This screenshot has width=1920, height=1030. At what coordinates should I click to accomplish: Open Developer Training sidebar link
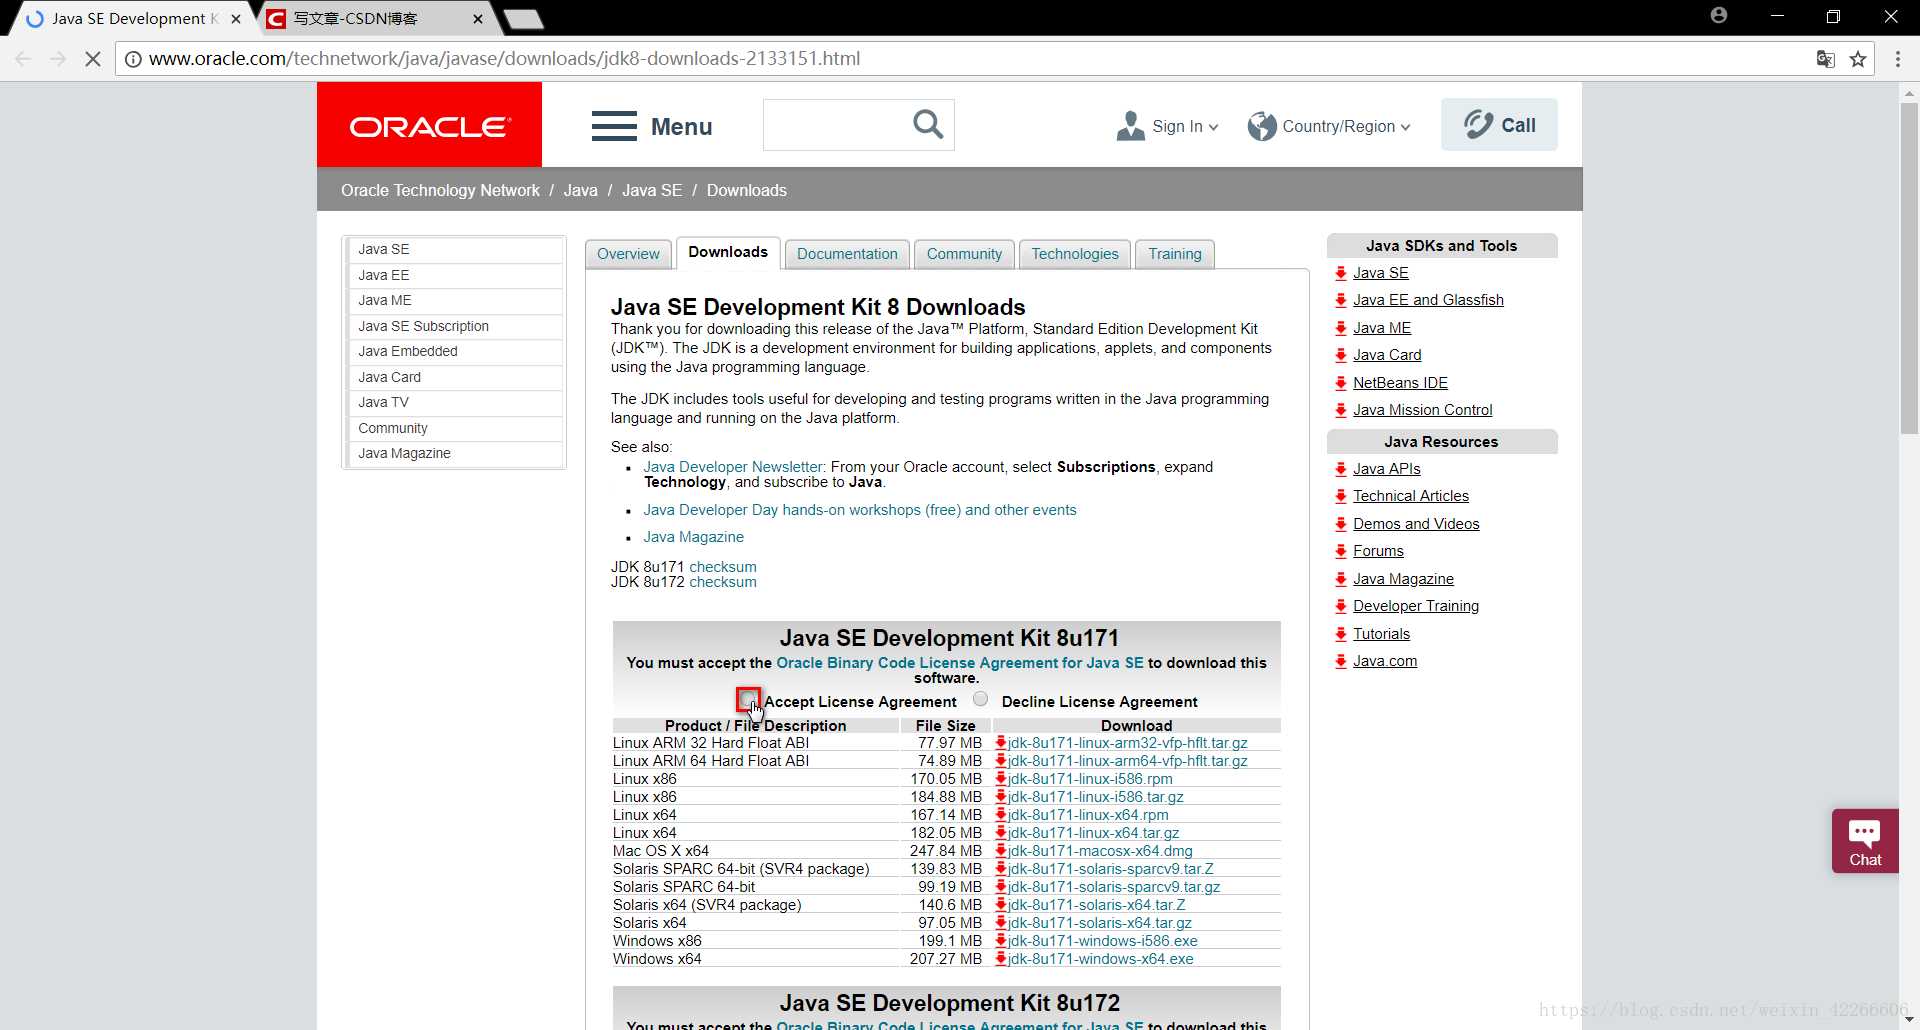(1416, 606)
